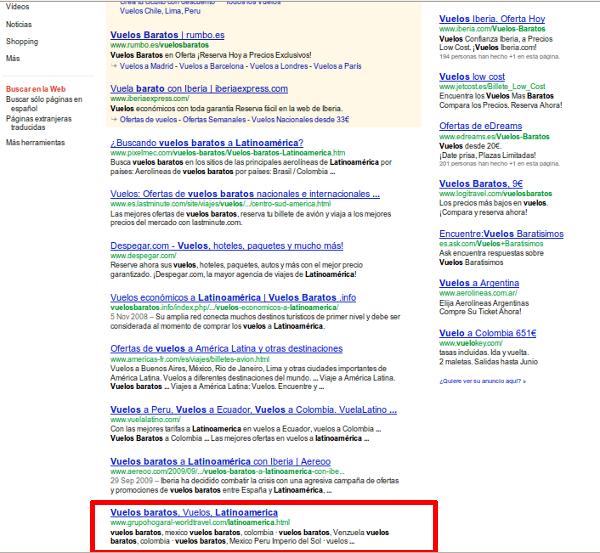Click the Ofertas Semanales sitelink
600x553 pixels.
[x=231, y=118]
